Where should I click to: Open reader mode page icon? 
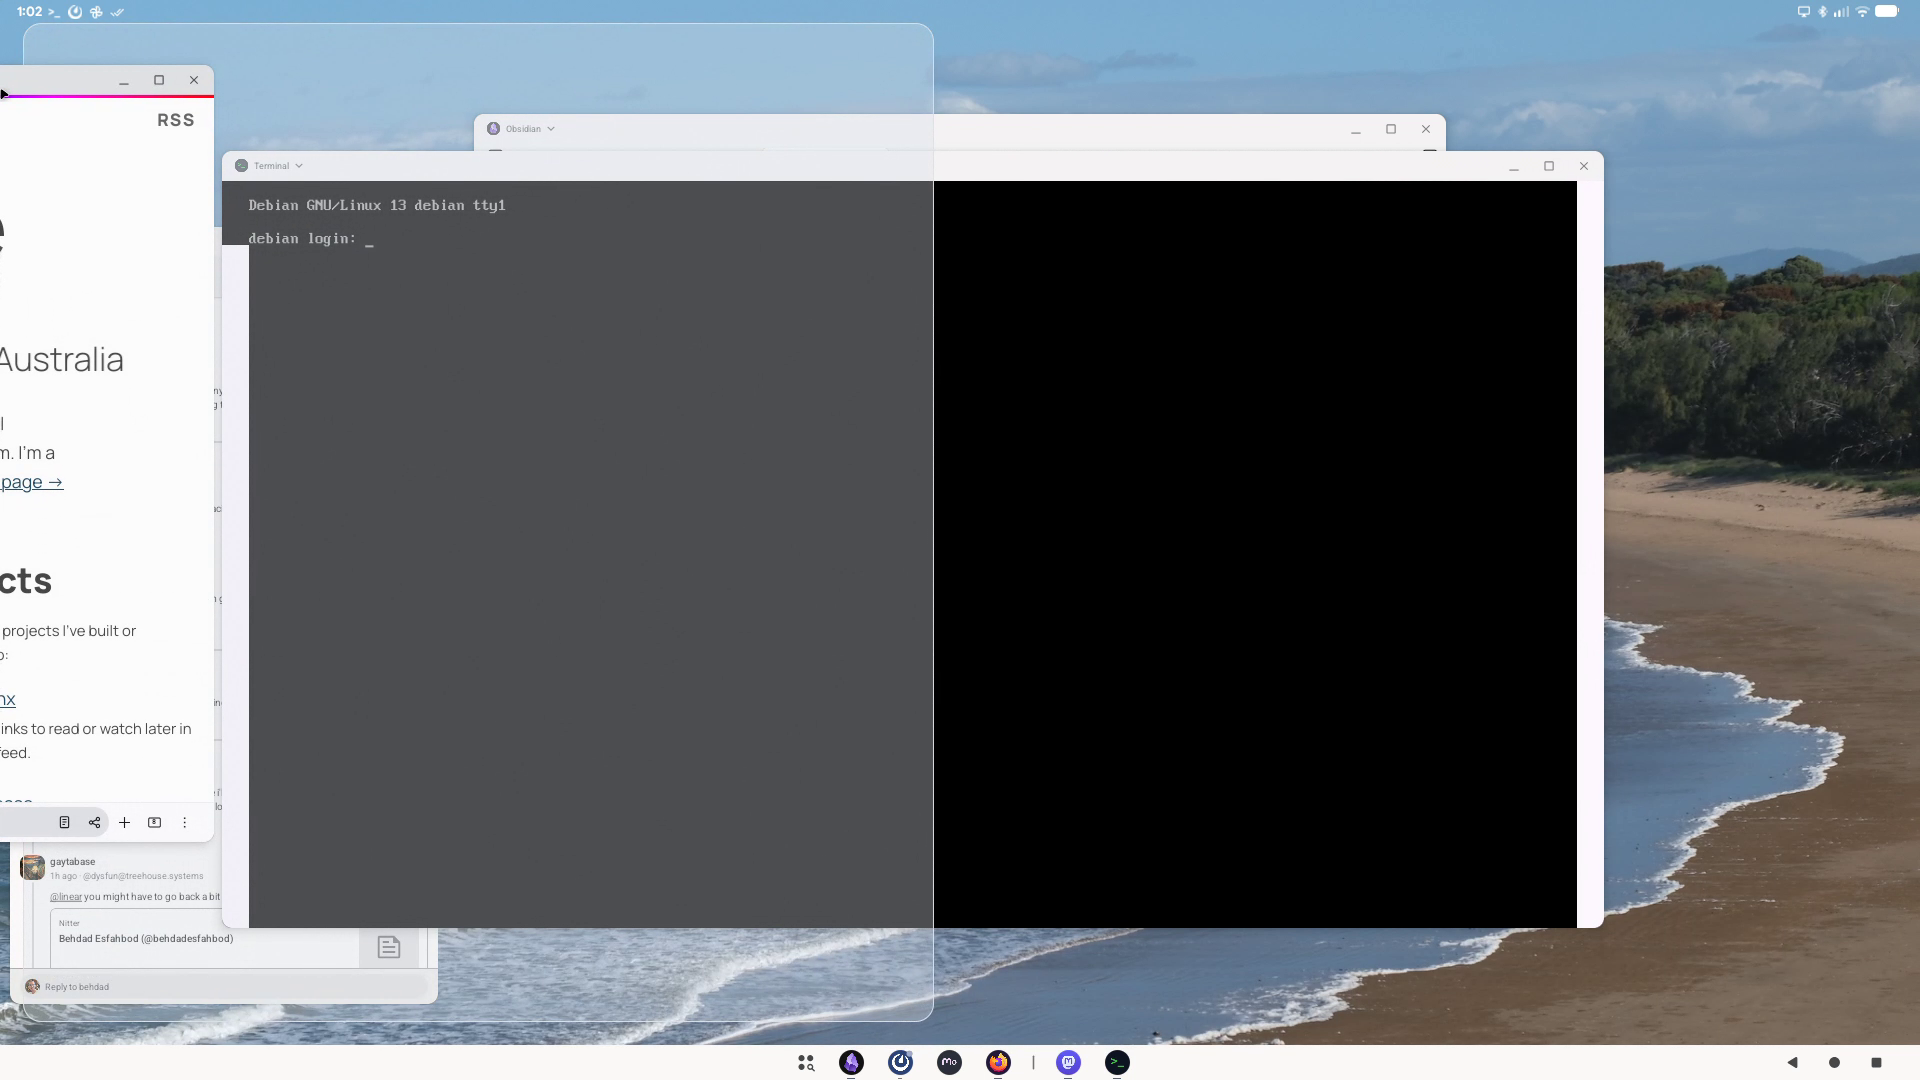[x=64, y=822]
